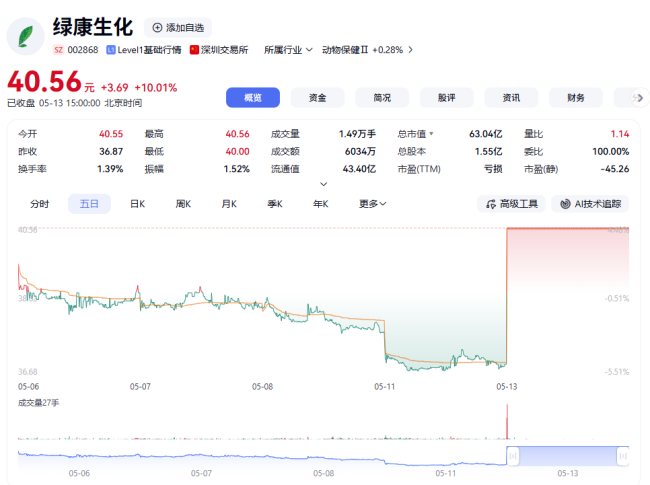The image size is (650, 485).
Task: Open the 更多 chart period dropdown
Action: (372, 204)
